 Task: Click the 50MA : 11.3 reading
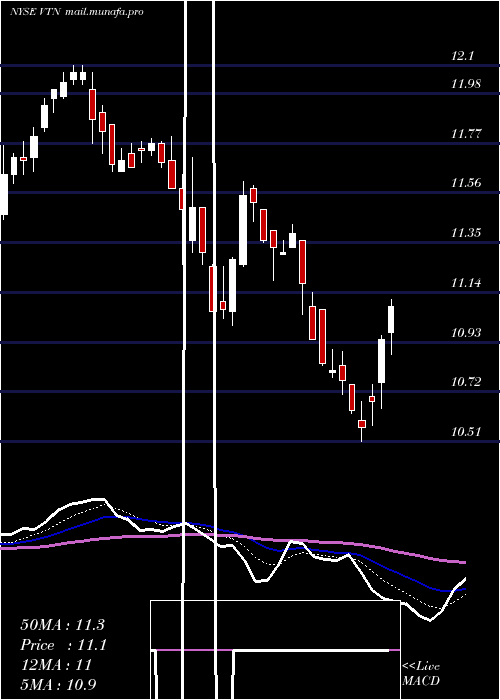pyautogui.click(x=62, y=625)
